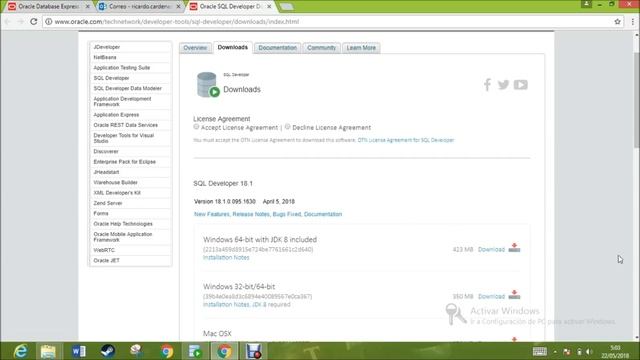640x360 pixels.
Task: Bookmark this page with the star icon
Action: tap(617, 22)
